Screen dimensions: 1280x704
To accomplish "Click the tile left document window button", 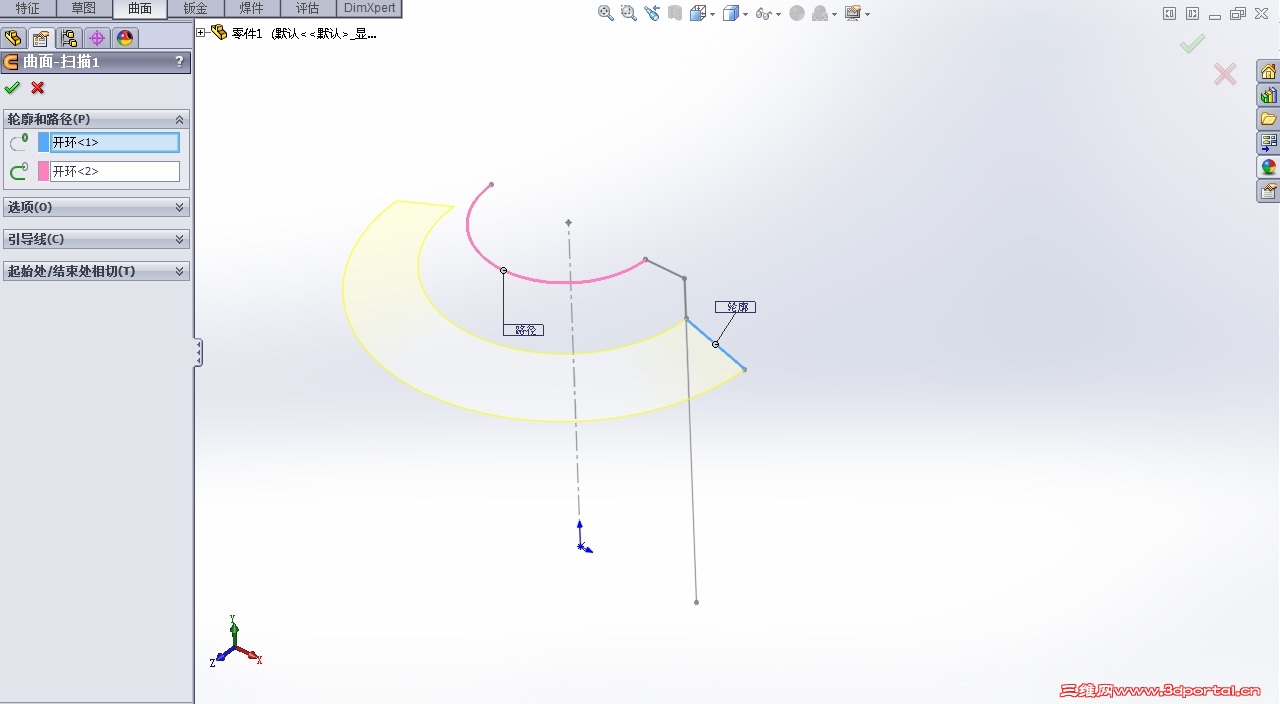I will (1169, 14).
